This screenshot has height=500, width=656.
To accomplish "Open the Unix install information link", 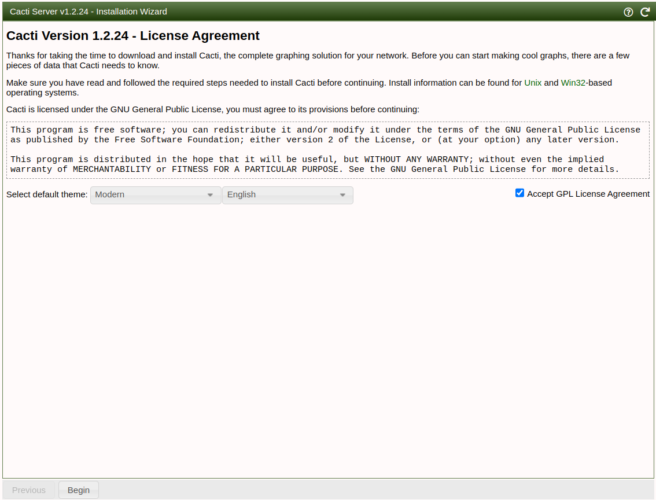I will [533, 83].
